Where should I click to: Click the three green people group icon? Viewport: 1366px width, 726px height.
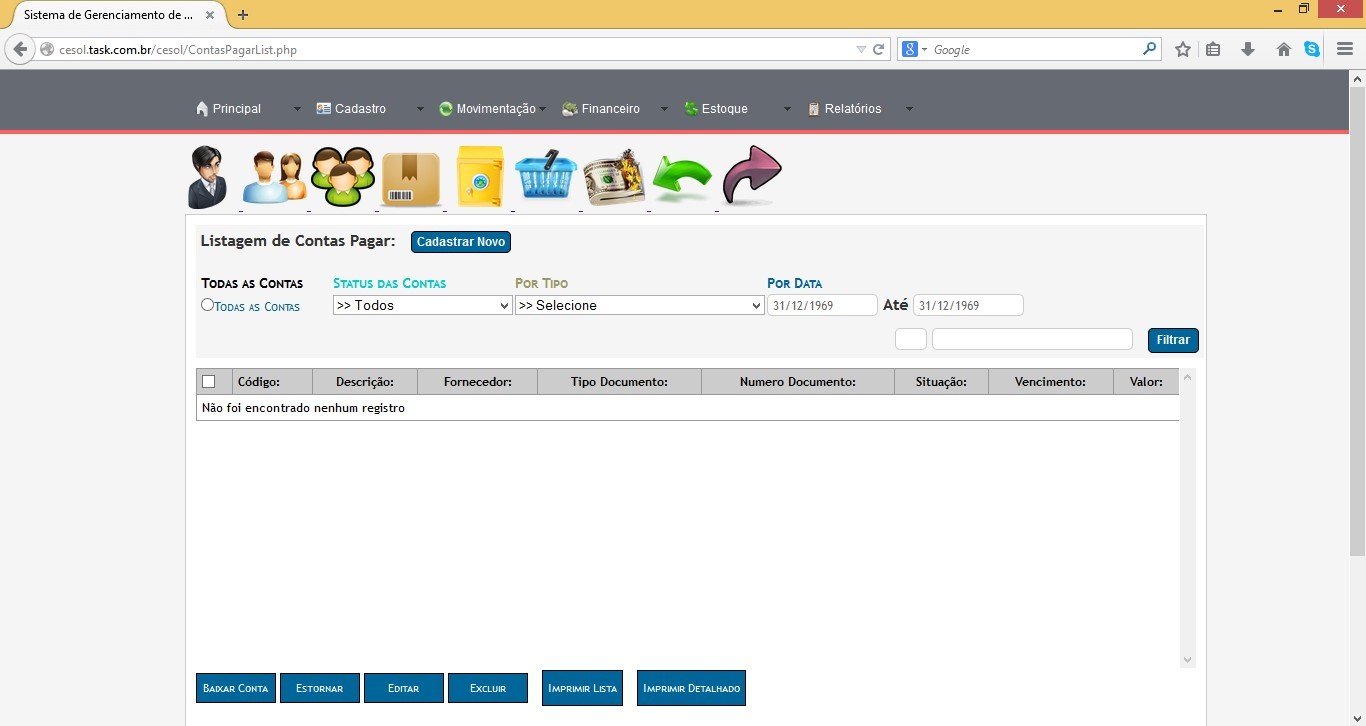click(342, 177)
